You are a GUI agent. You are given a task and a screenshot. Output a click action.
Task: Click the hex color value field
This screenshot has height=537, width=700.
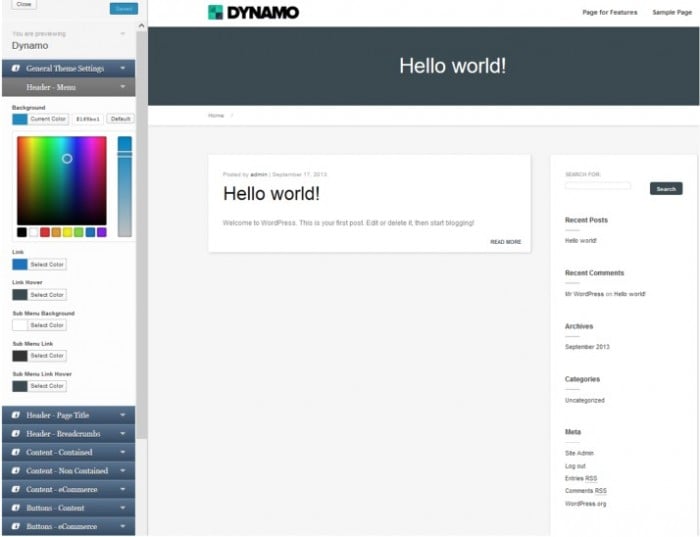(x=88, y=119)
